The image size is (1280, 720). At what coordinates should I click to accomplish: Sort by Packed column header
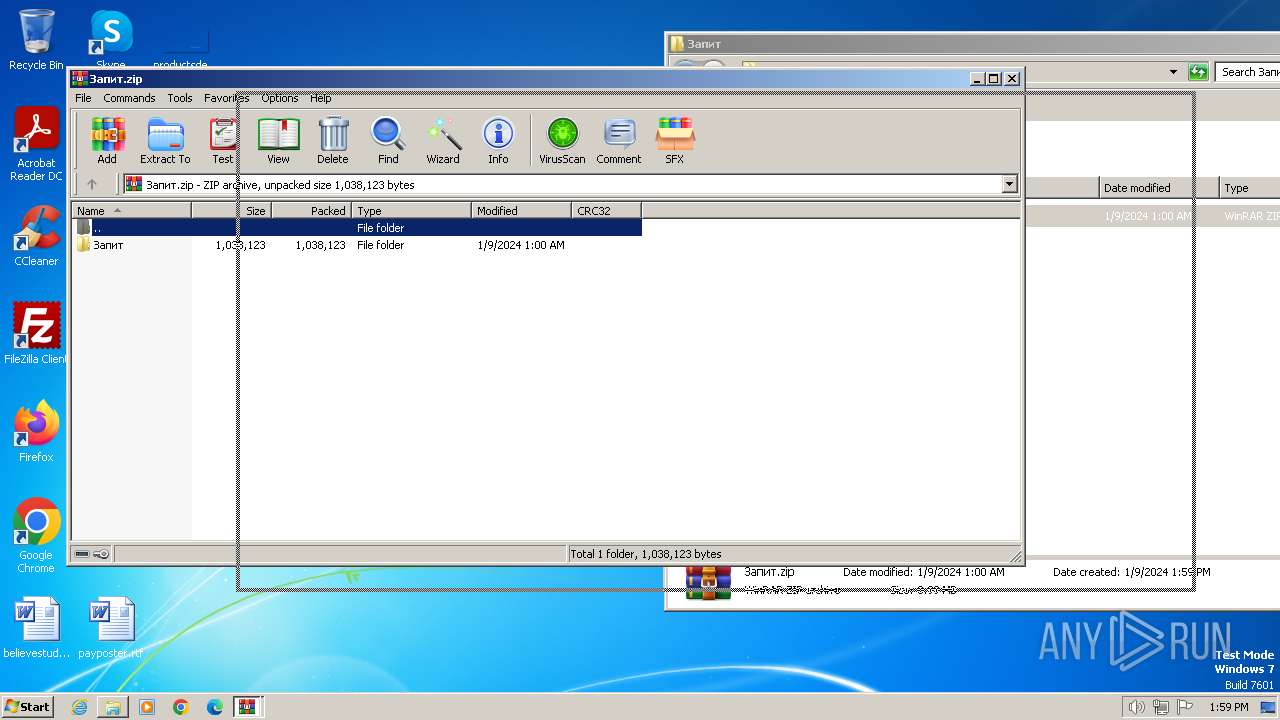[311, 211]
